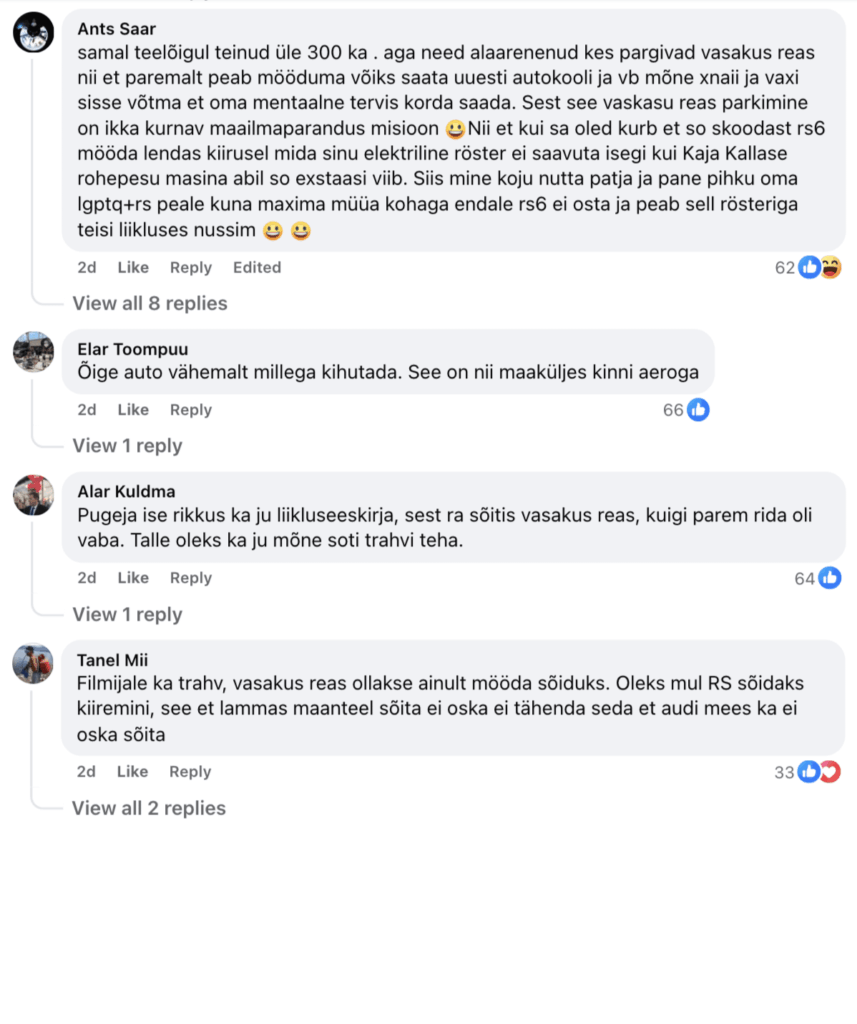The height and width of the screenshot is (1024, 857).
Task: Expand "View 1 reply" under Elar Toompuu
Action: click(x=127, y=445)
